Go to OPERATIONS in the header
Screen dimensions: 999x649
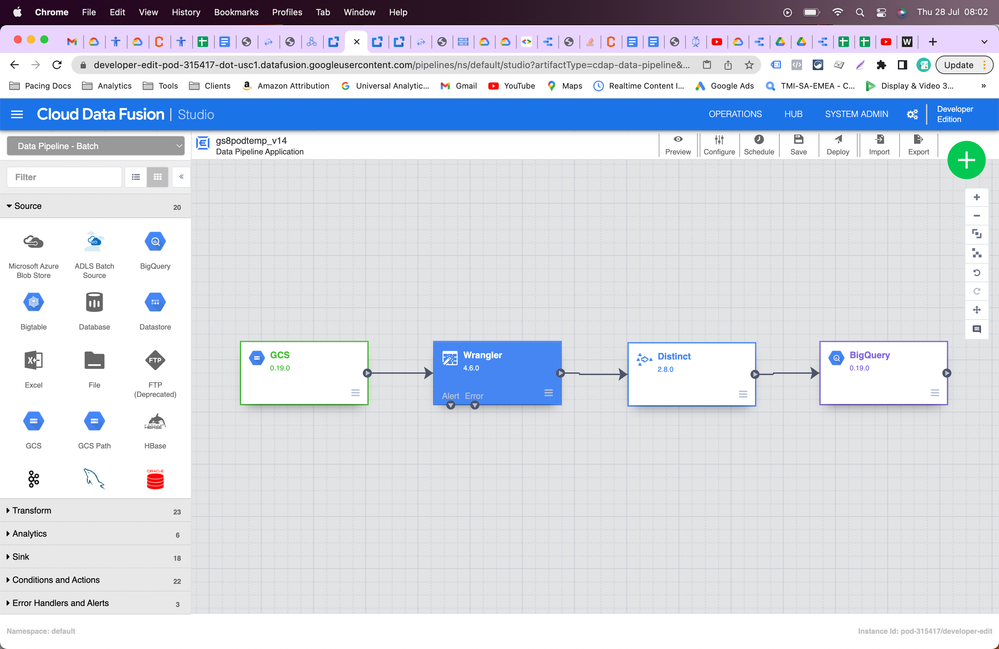click(x=735, y=114)
